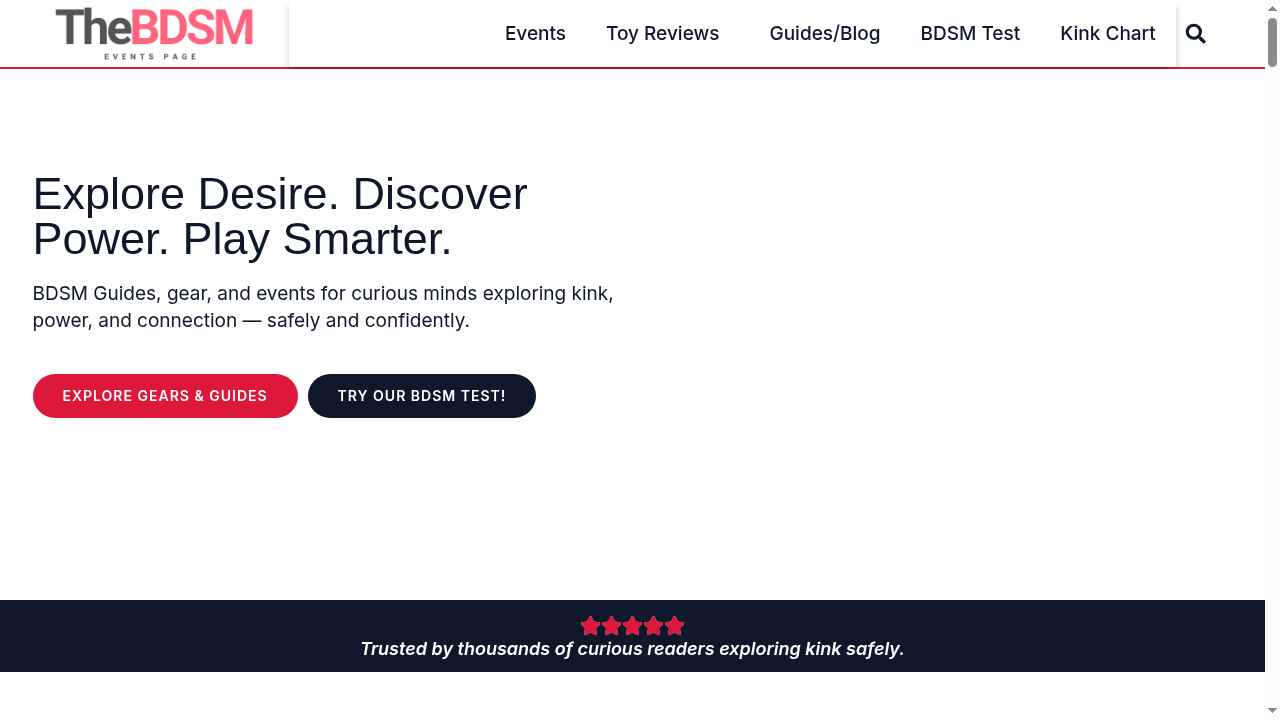Click the 'Explore Desire. Discover Power' headline
The height and width of the screenshot is (720, 1280).
280,217
